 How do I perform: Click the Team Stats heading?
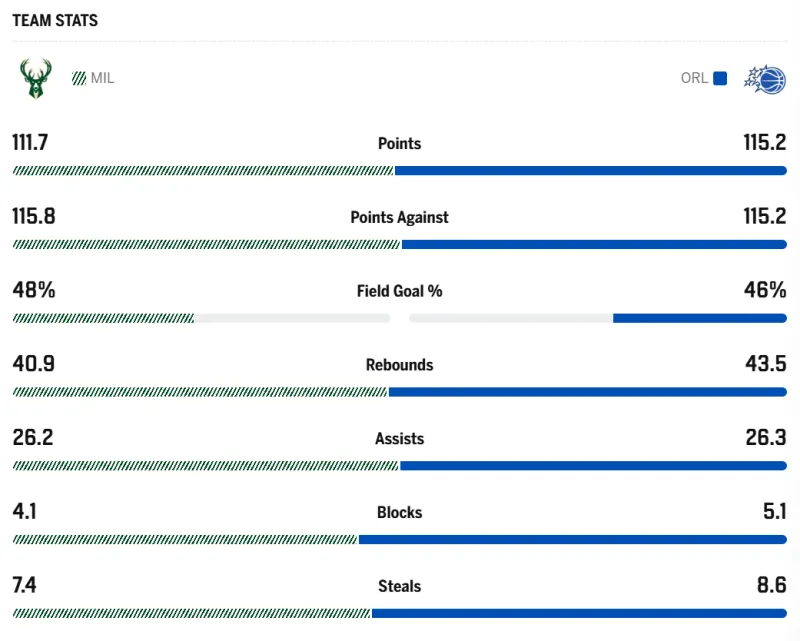(55, 20)
